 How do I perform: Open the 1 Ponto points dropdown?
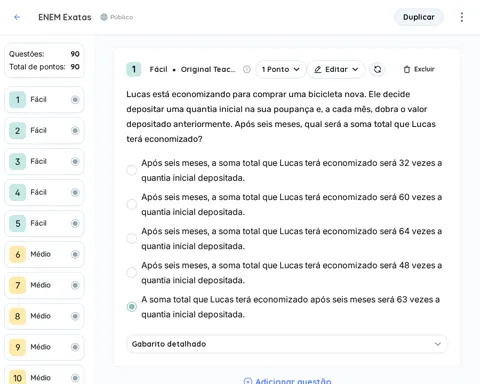point(280,69)
